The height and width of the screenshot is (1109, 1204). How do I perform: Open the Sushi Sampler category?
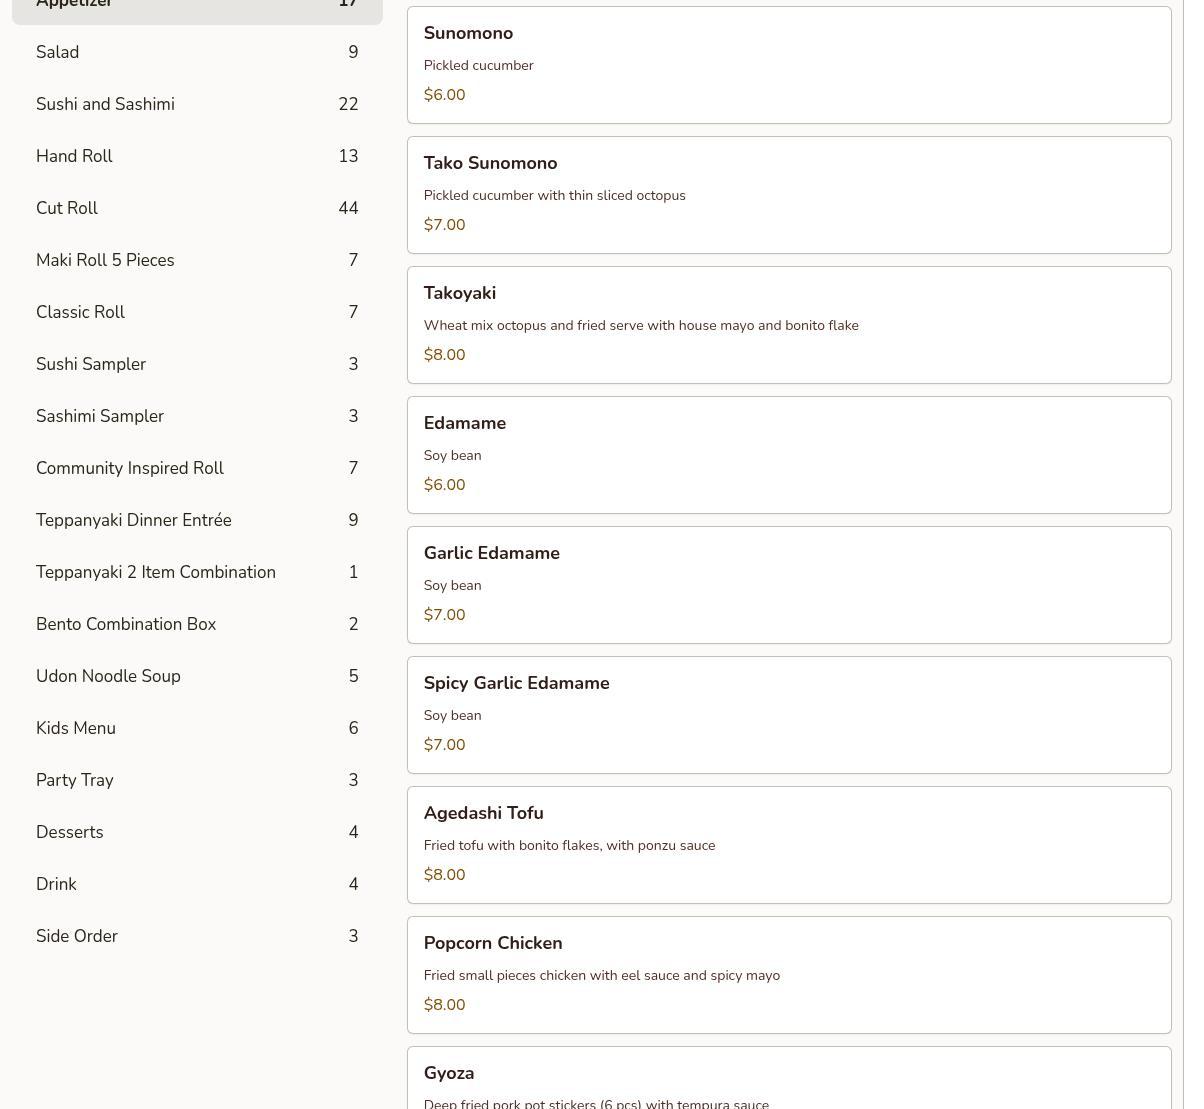pos(197,364)
